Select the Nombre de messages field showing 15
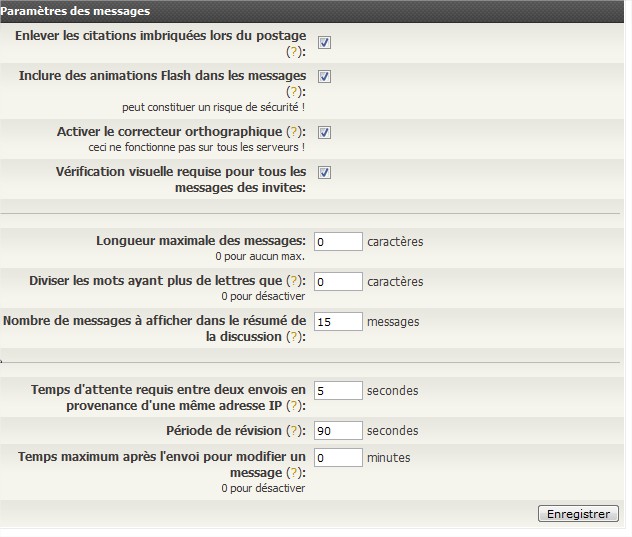 (x=338, y=322)
